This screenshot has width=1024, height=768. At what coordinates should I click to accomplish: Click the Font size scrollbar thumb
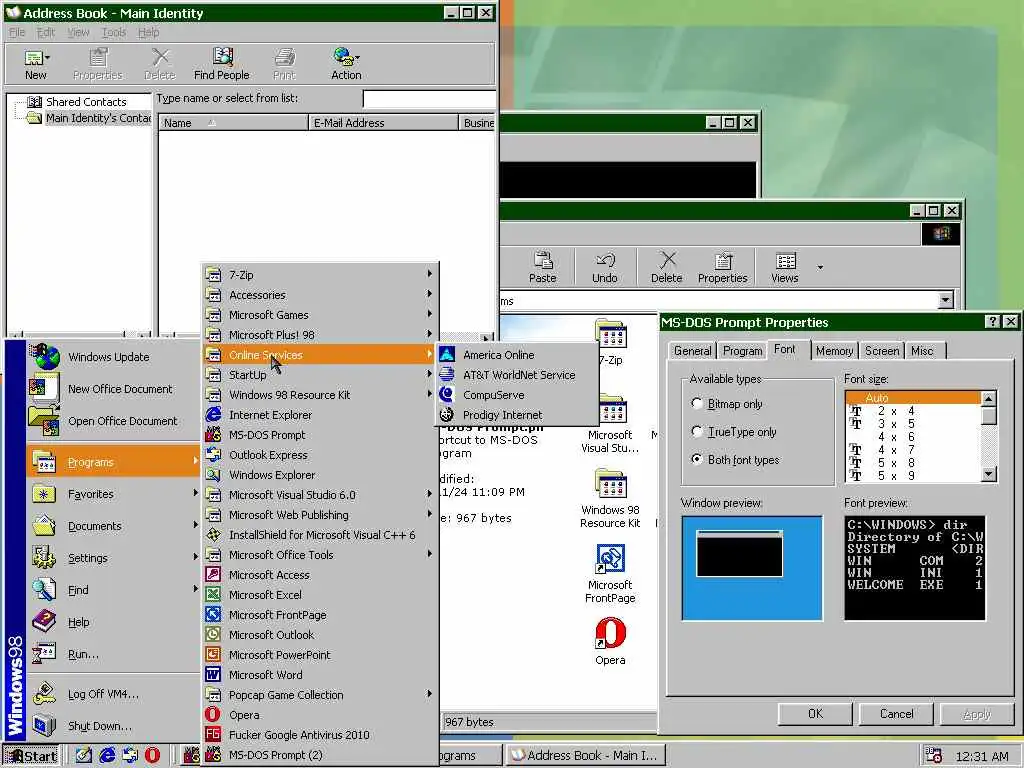point(989,415)
